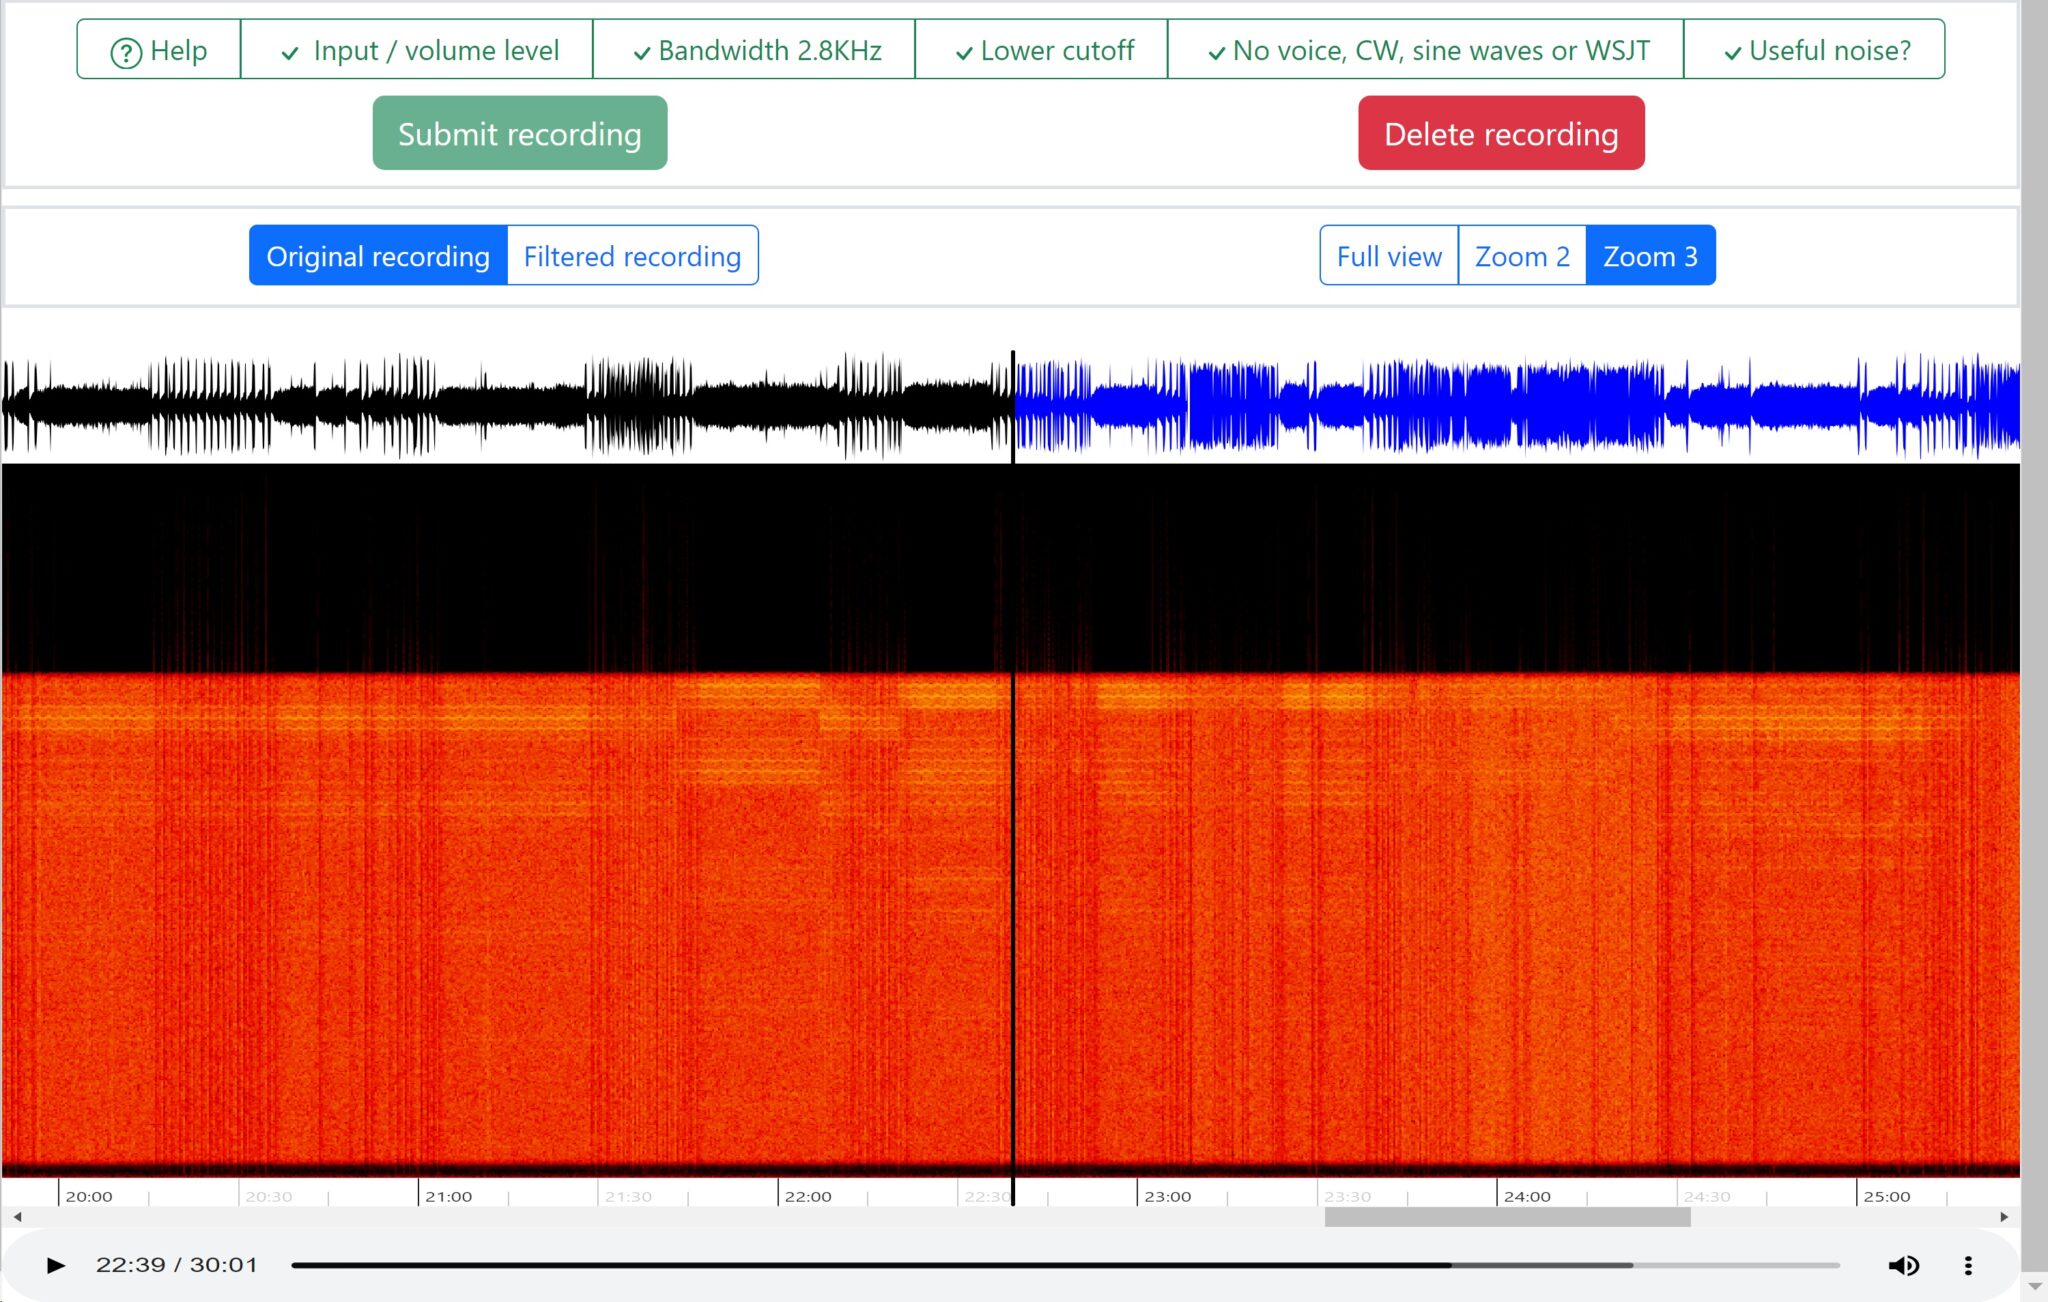
Task: Mute audio using the speaker icon
Action: pyautogui.click(x=1904, y=1264)
